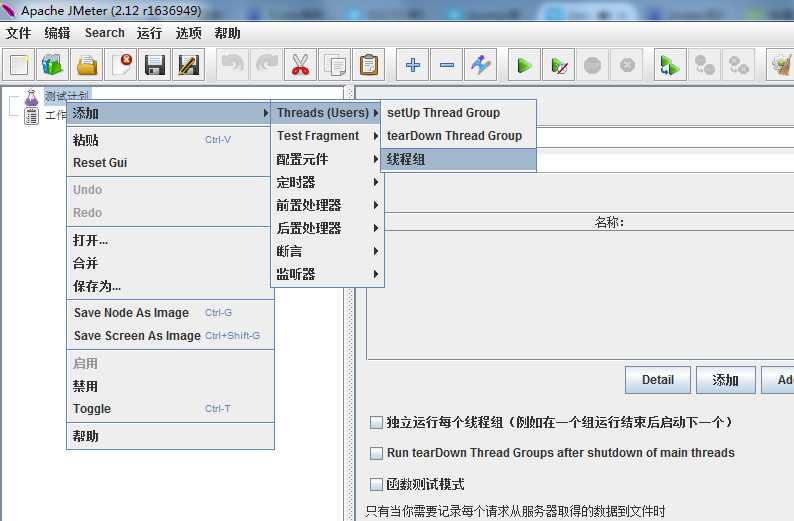
Task: Click the New test plan toolbar icon
Action: click(x=19, y=65)
